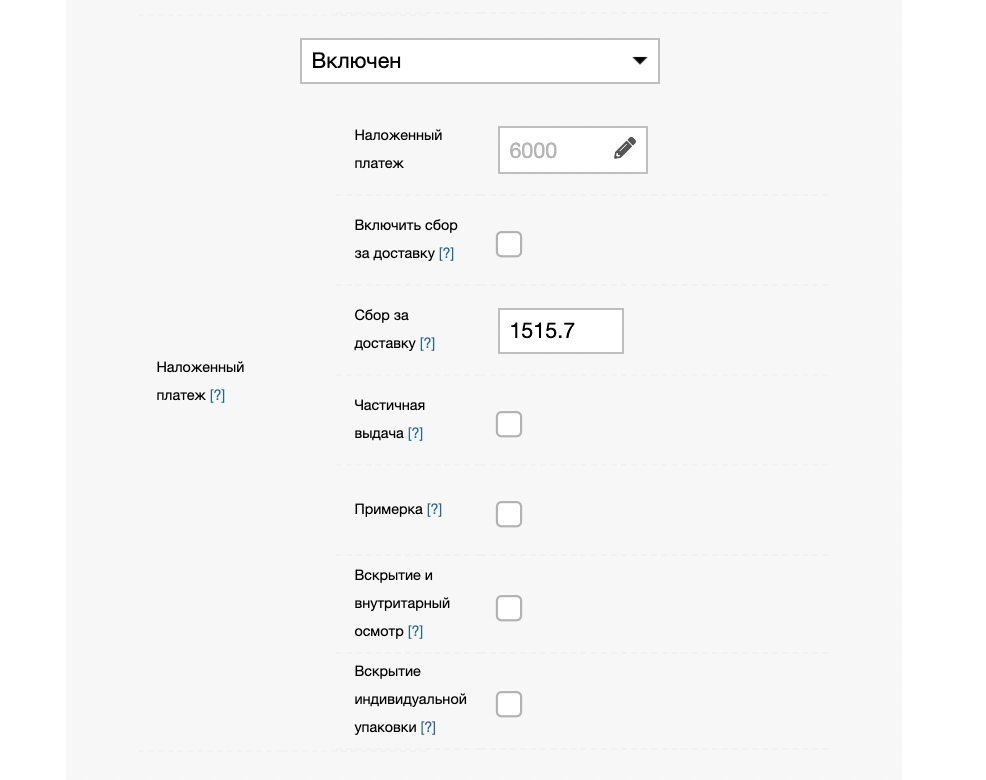Focus the Сбор за доставку input field
This screenshot has height=780, width=986.
(560, 331)
